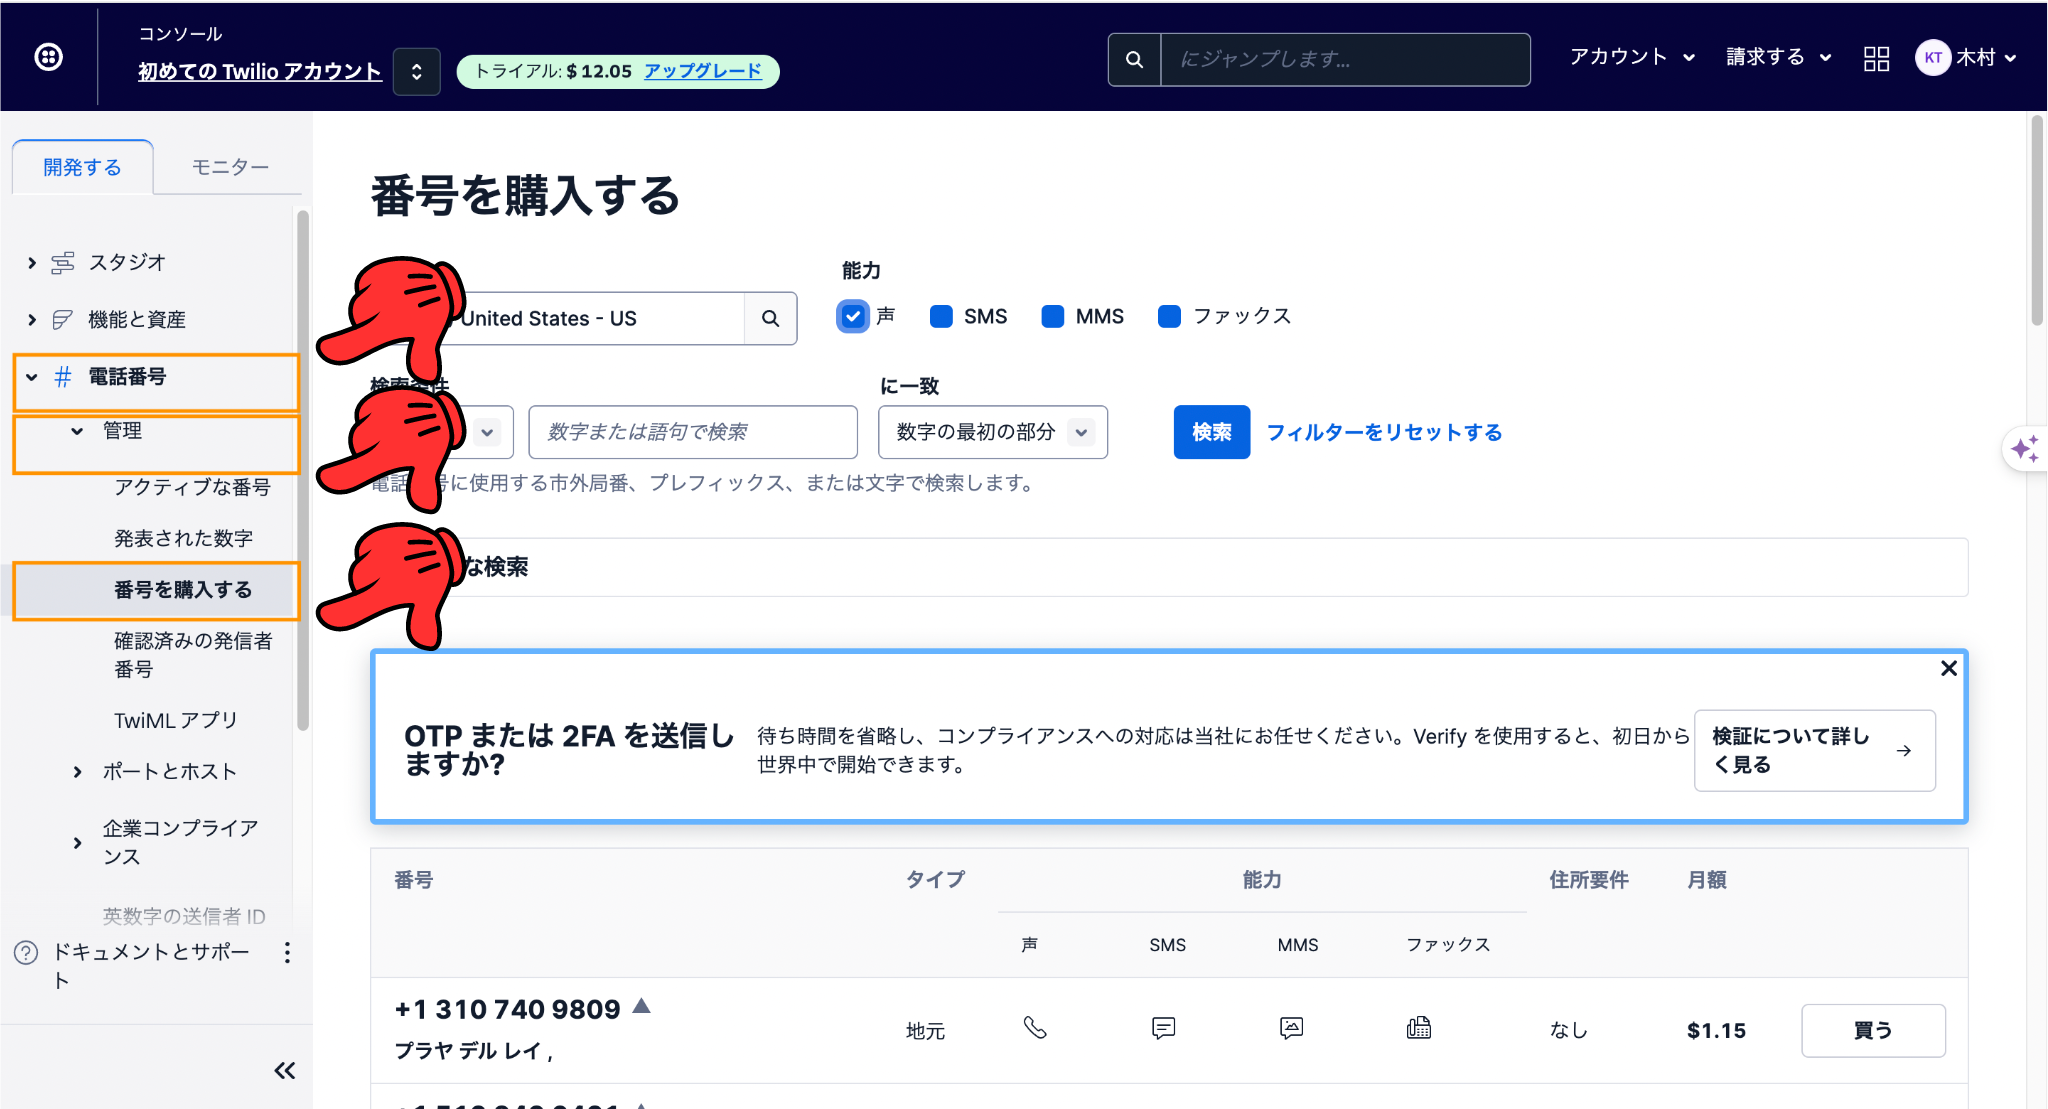
Task: Click the 数字または語句で検索 input
Action: coord(693,432)
